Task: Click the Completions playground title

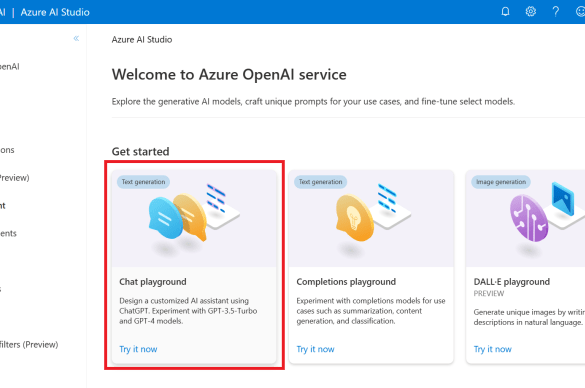Action: (x=346, y=282)
